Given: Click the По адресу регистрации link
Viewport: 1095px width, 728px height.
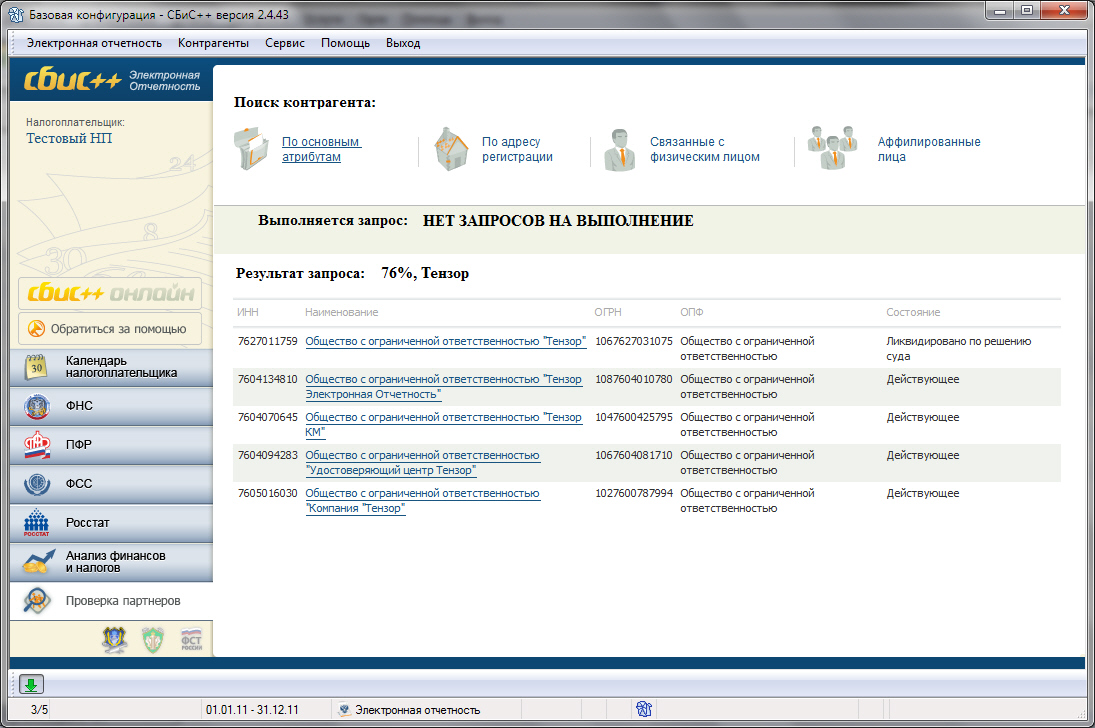Looking at the screenshot, I should click(x=517, y=149).
